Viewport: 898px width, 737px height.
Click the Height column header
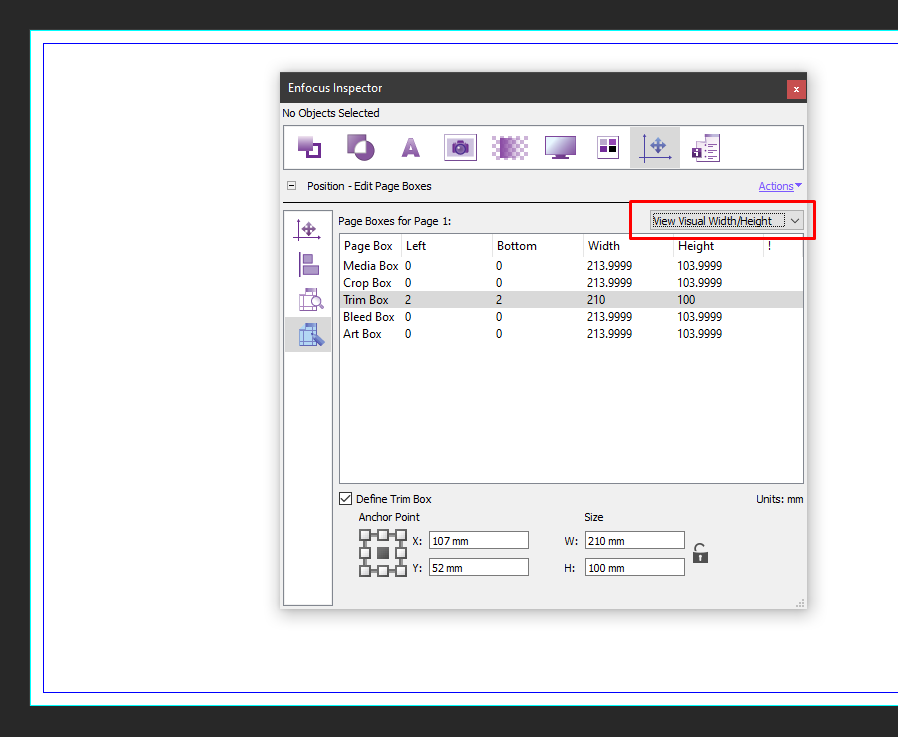pyautogui.click(x=719, y=246)
